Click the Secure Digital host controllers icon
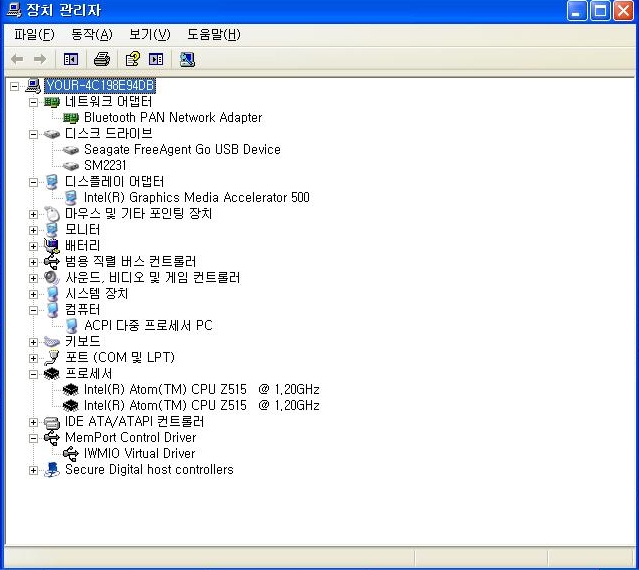This screenshot has height=570, width=639. [x=52, y=470]
